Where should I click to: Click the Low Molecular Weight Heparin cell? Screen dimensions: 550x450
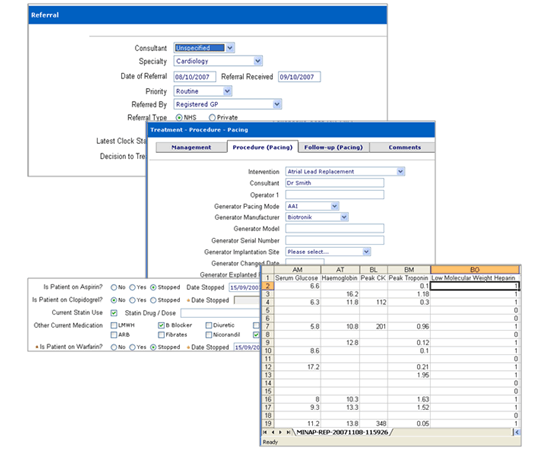475,278
